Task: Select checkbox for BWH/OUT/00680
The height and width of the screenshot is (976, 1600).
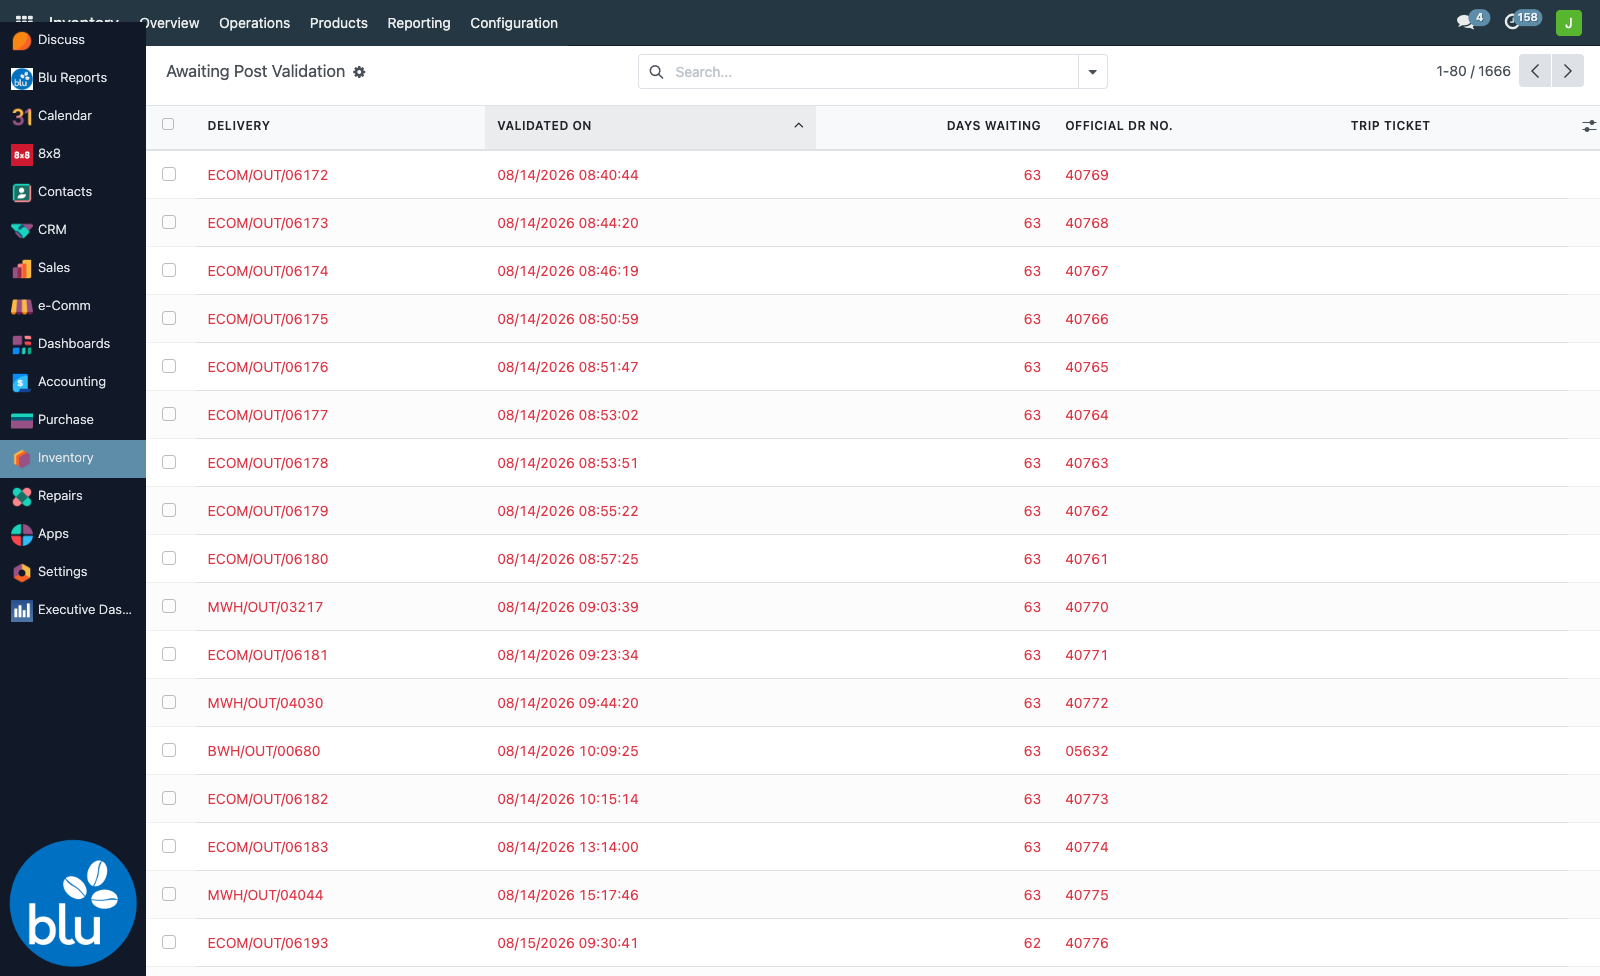Action: coord(169,750)
